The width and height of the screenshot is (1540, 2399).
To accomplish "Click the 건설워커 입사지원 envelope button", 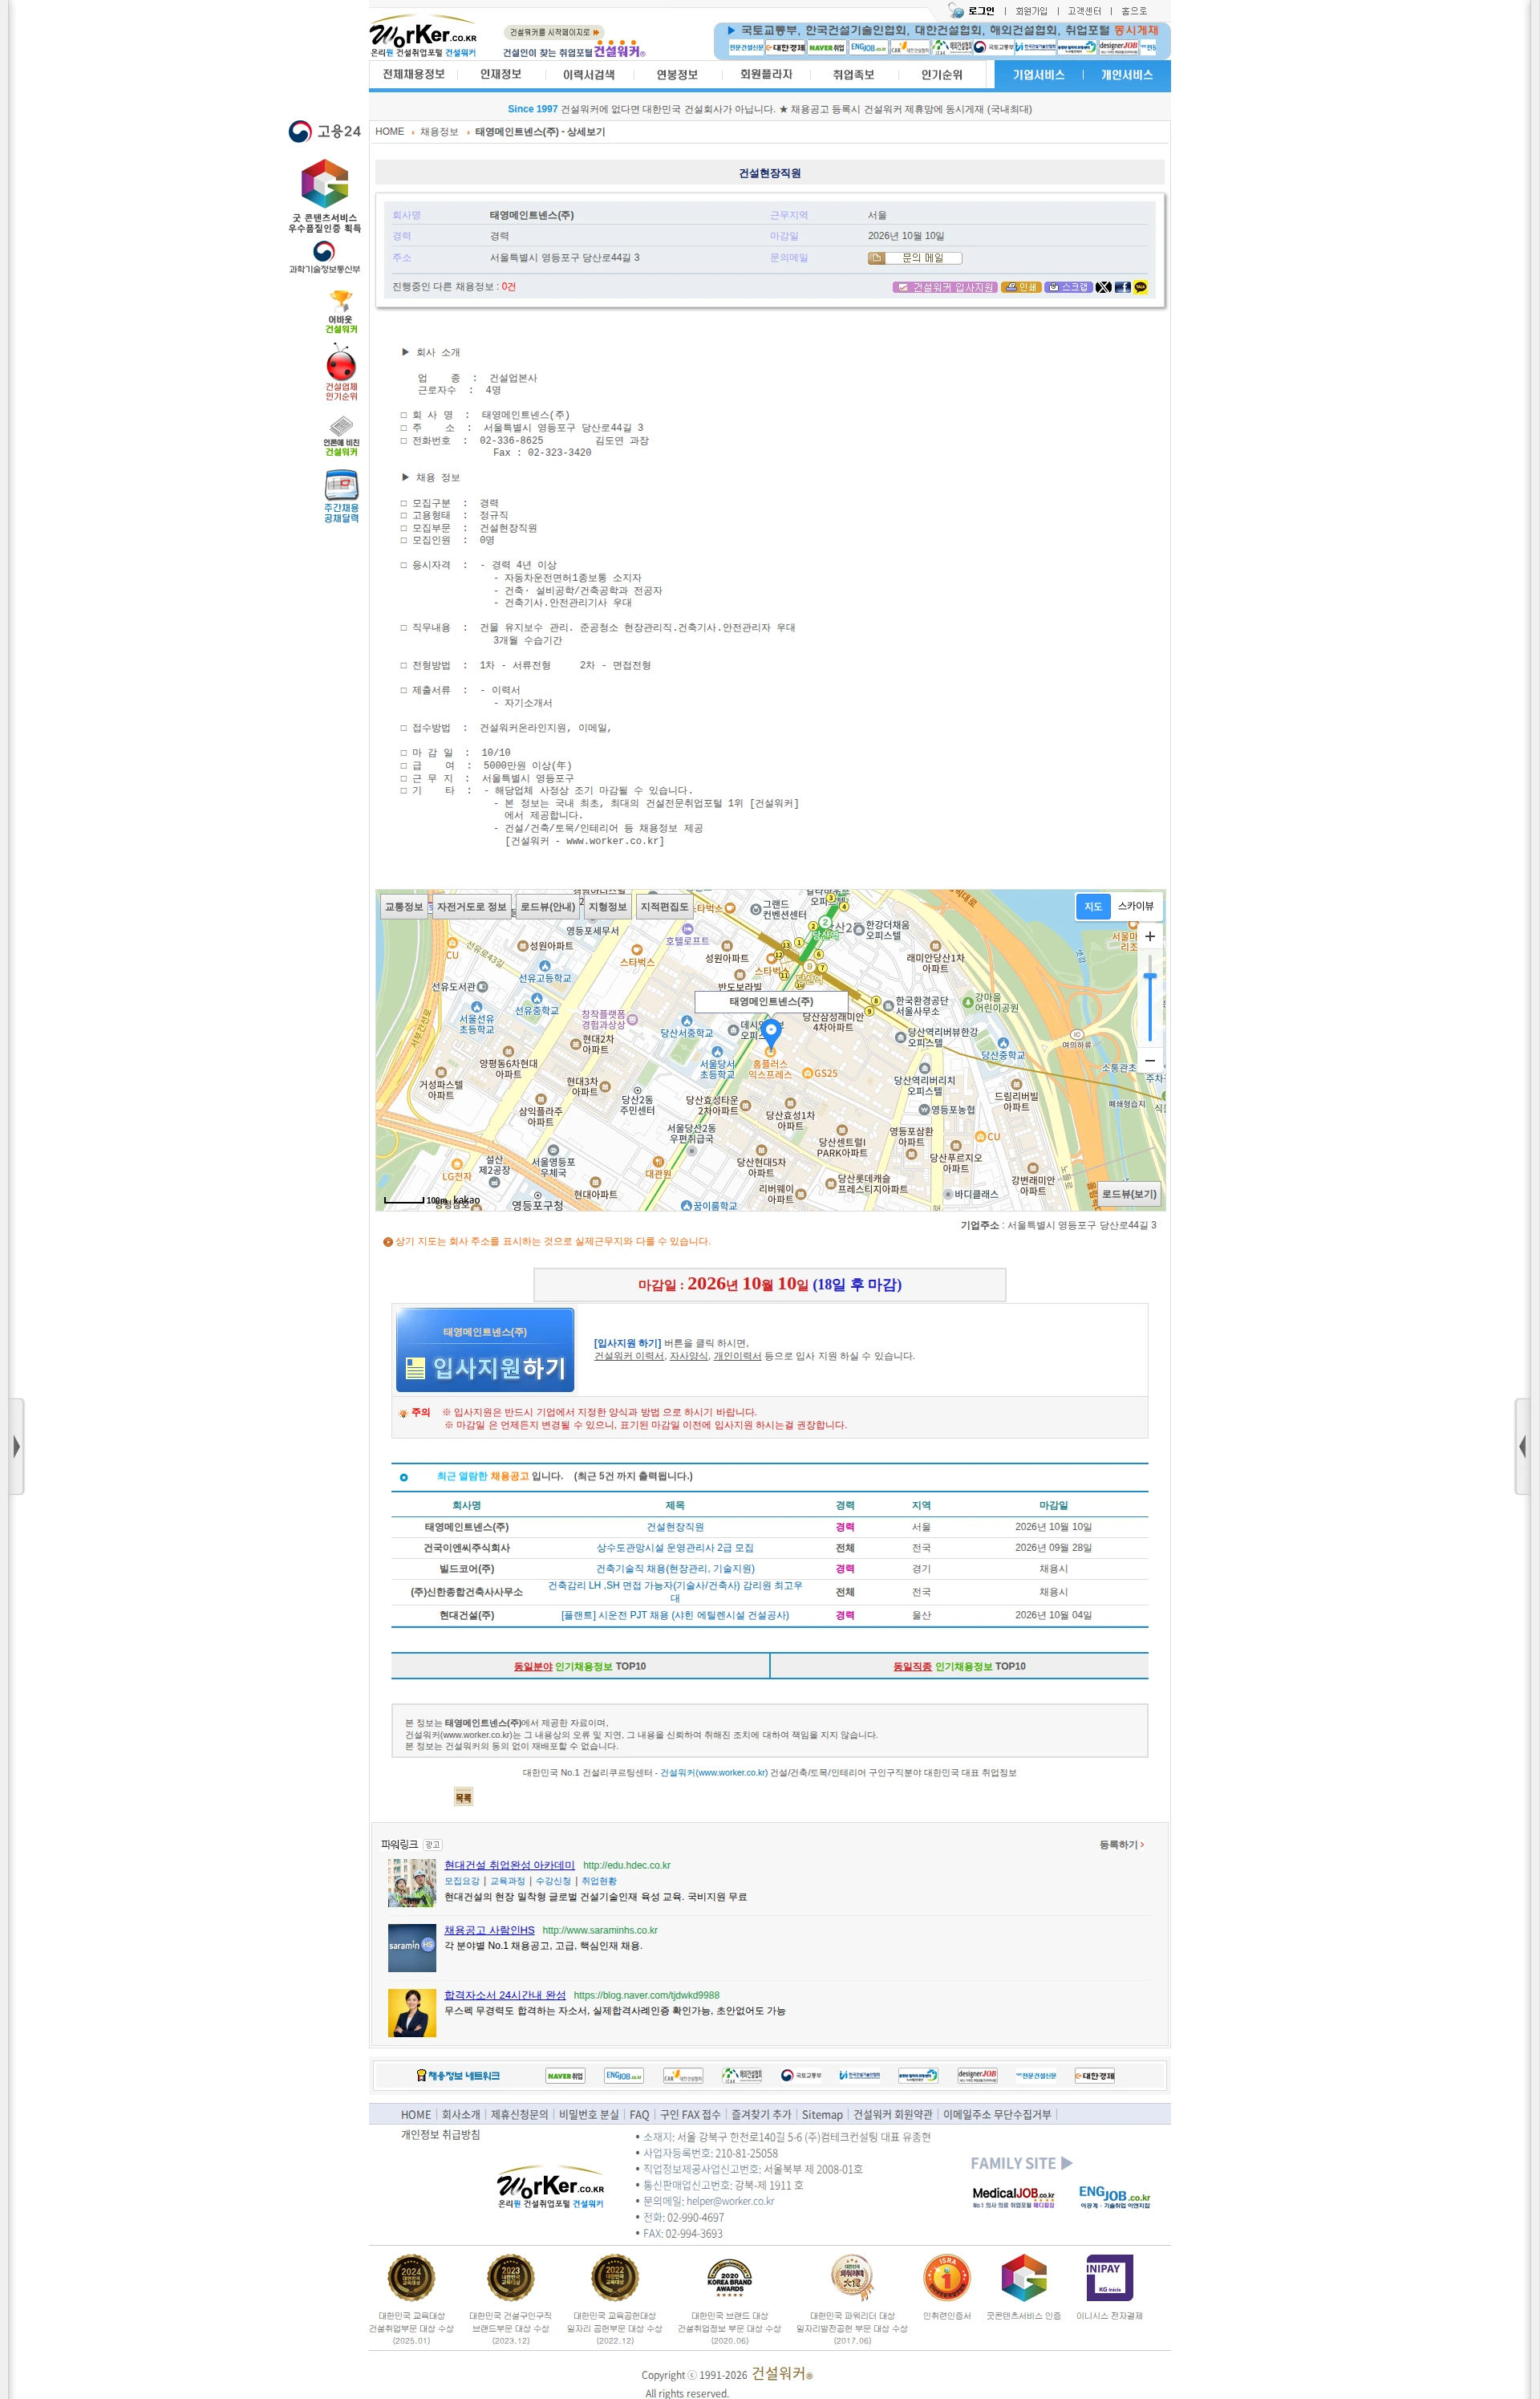I will (945, 287).
